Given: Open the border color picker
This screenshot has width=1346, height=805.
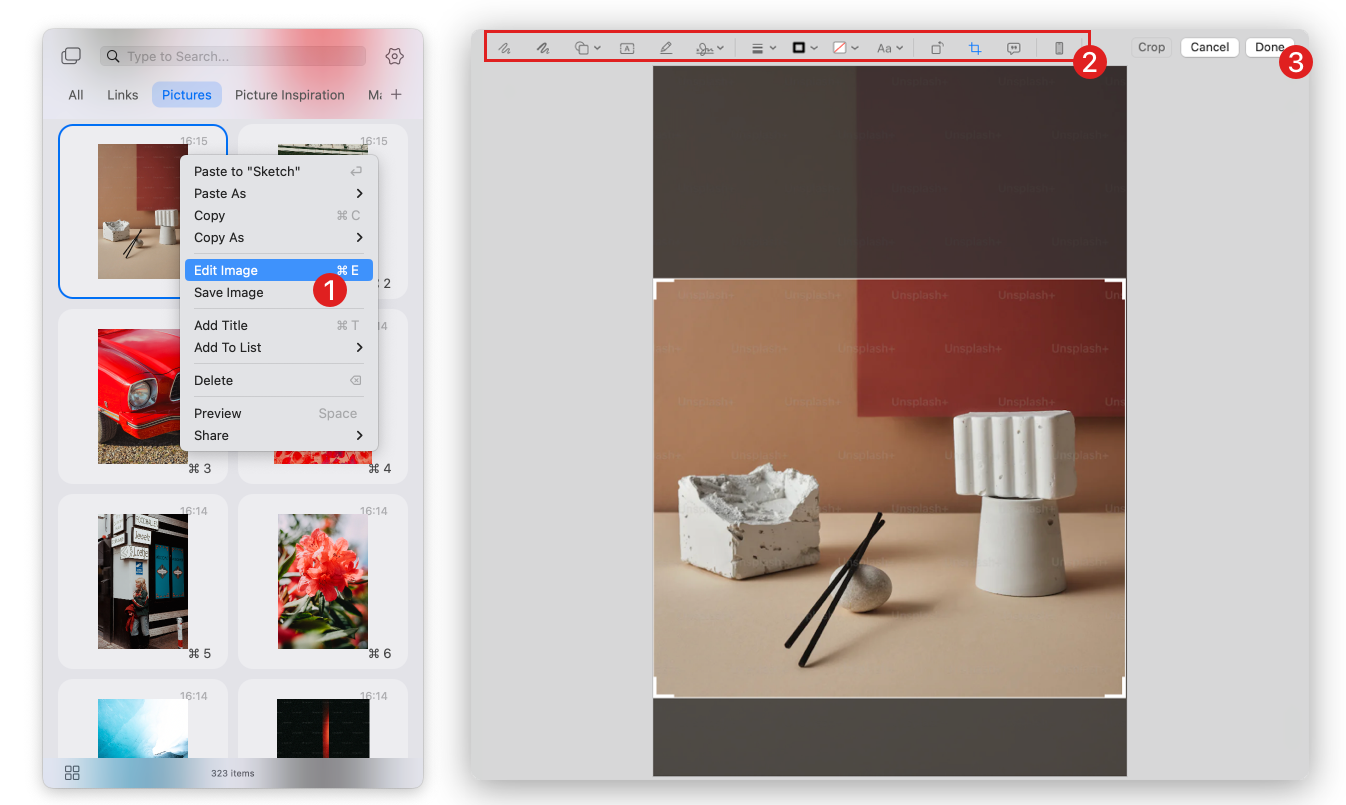Looking at the screenshot, I should click(805, 47).
